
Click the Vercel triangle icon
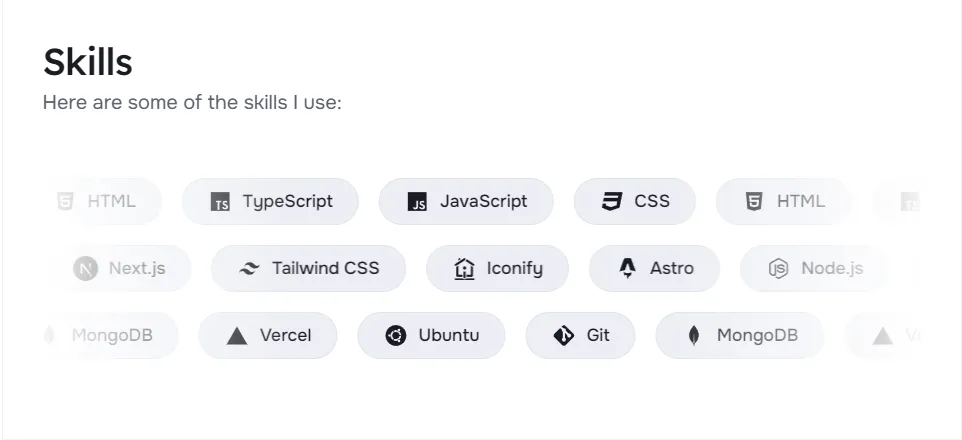pos(237,336)
